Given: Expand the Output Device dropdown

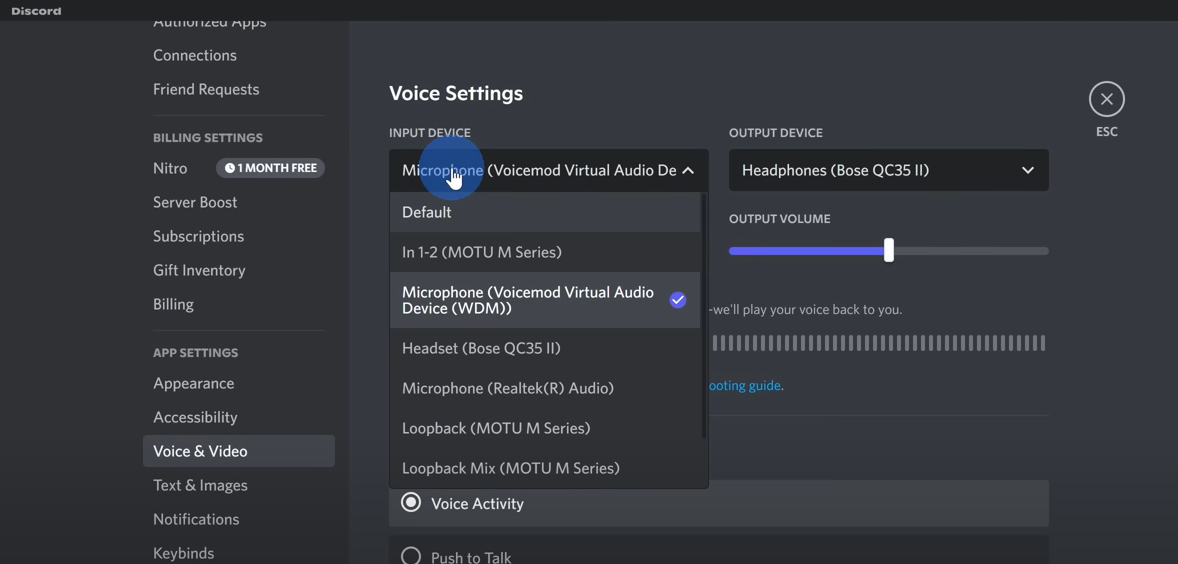Looking at the screenshot, I should point(1027,171).
